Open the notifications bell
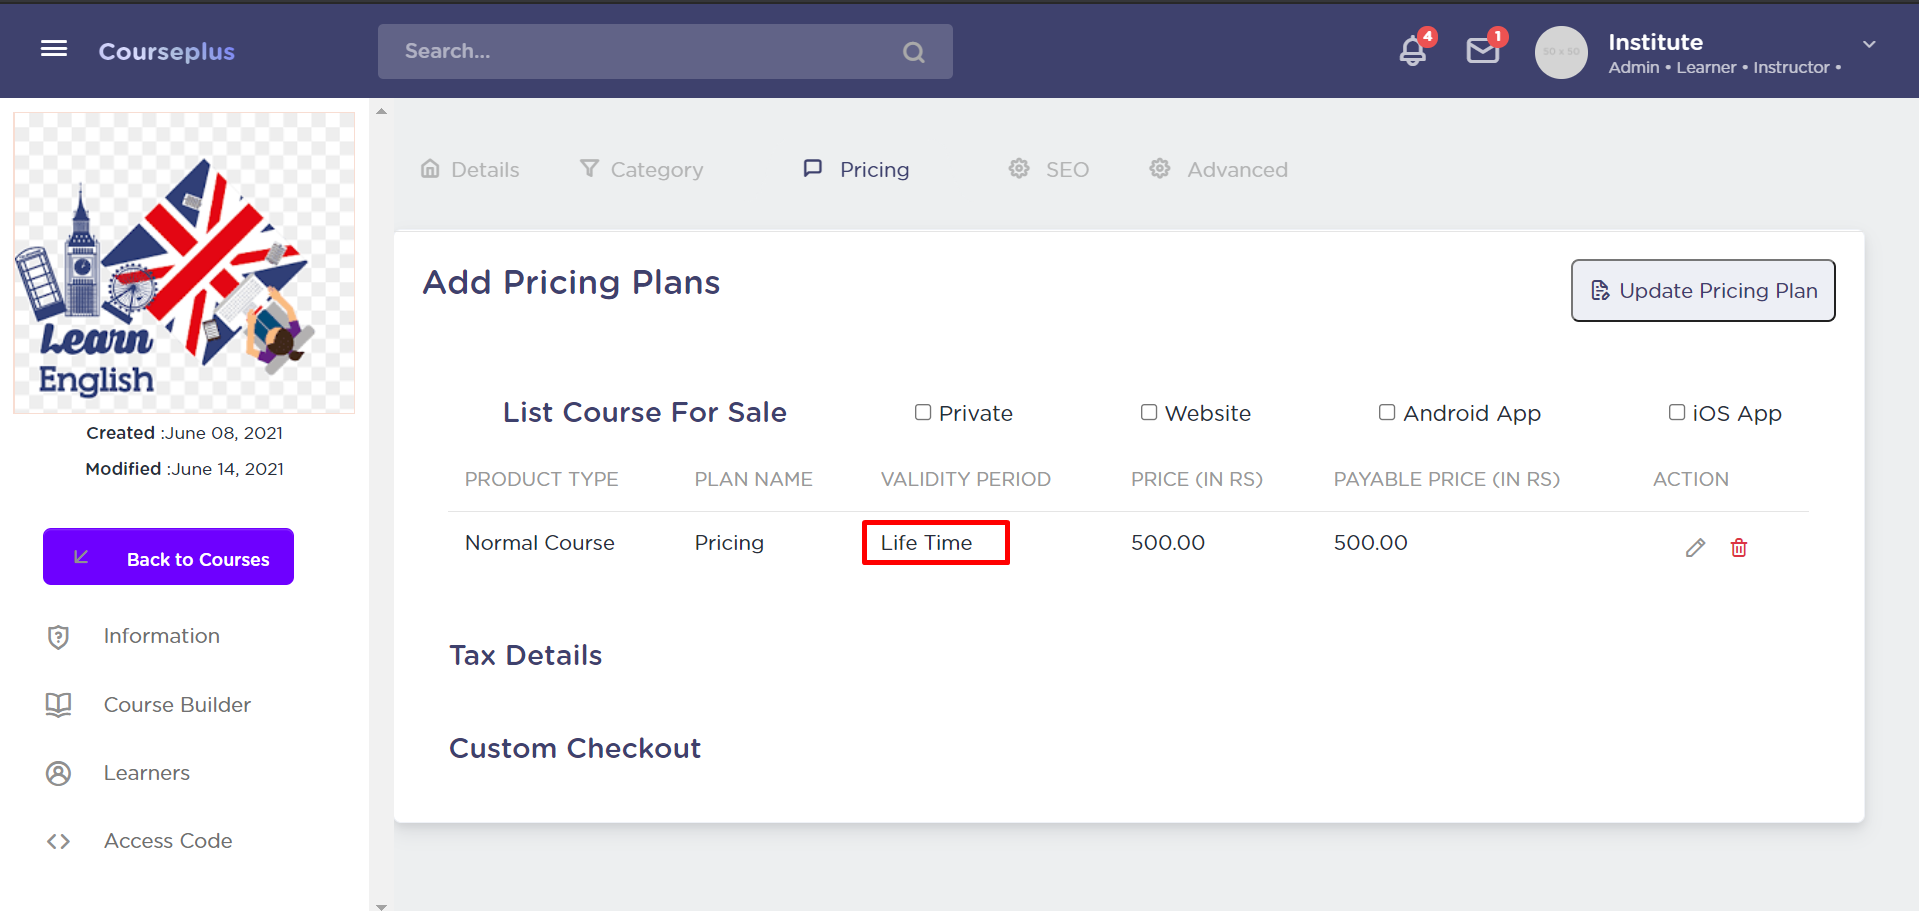The image size is (1919, 911). coord(1412,51)
